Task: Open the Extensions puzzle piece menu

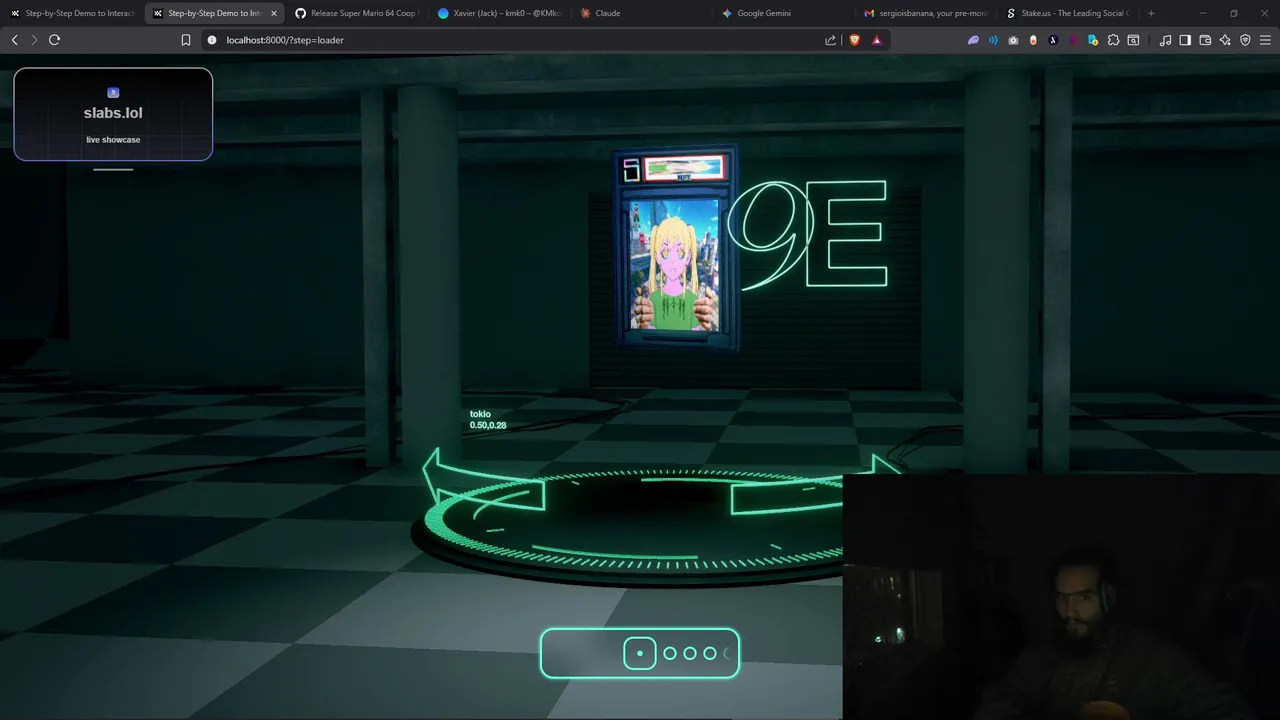Action: (x=1113, y=40)
